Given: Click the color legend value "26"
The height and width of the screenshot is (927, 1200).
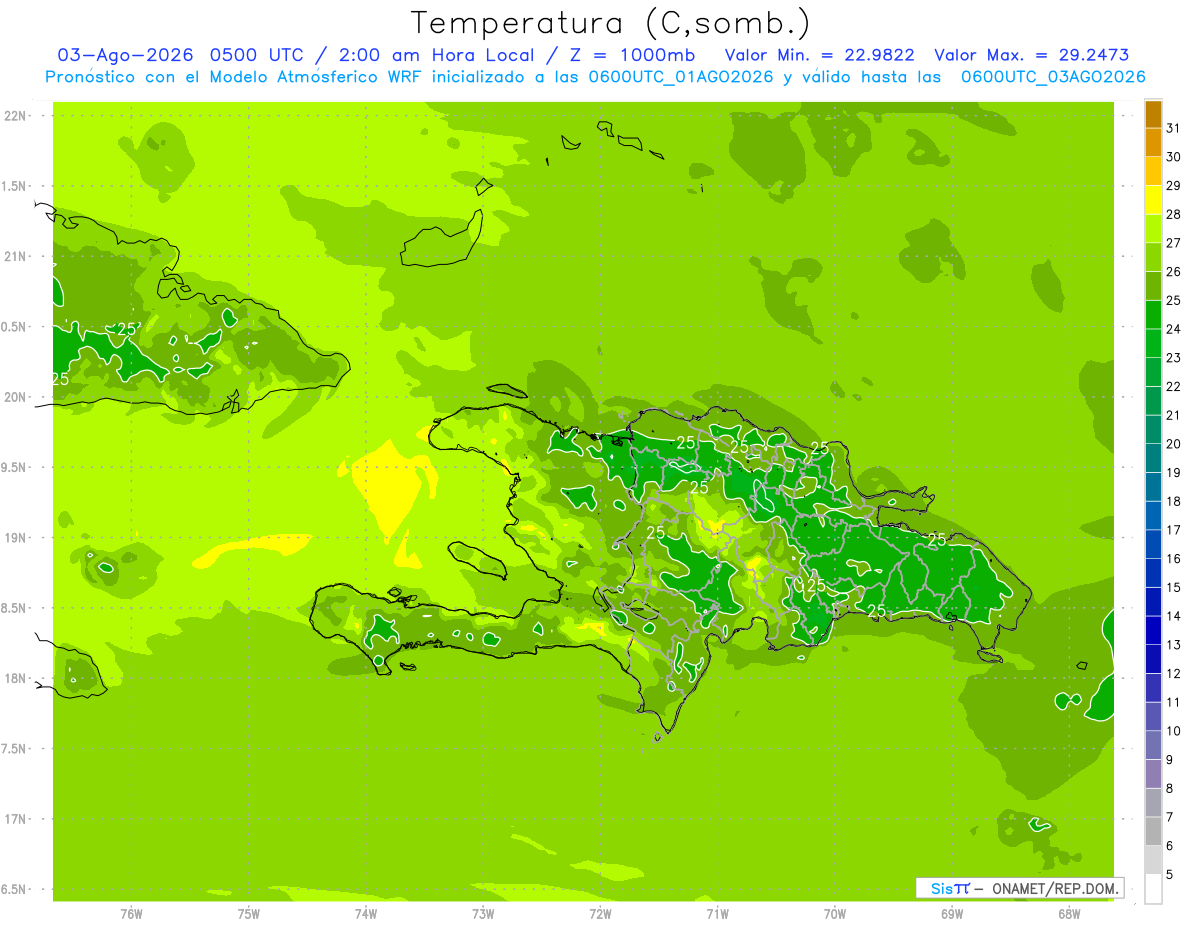Looking at the screenshot, I should point(1174,272).
